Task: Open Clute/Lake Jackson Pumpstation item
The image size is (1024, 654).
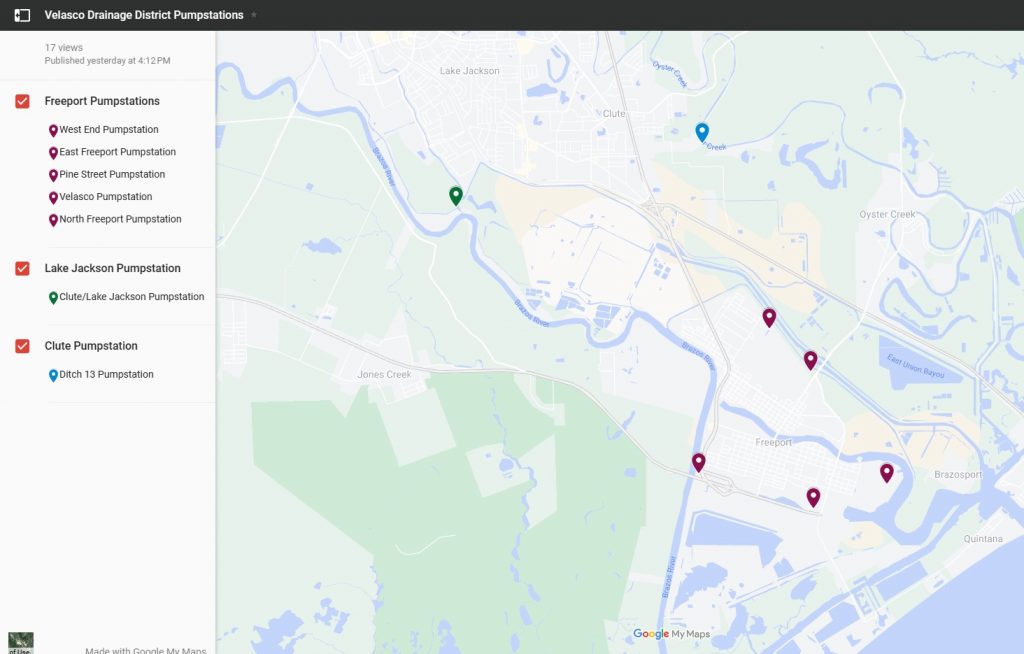Action: tap(131, 297)
